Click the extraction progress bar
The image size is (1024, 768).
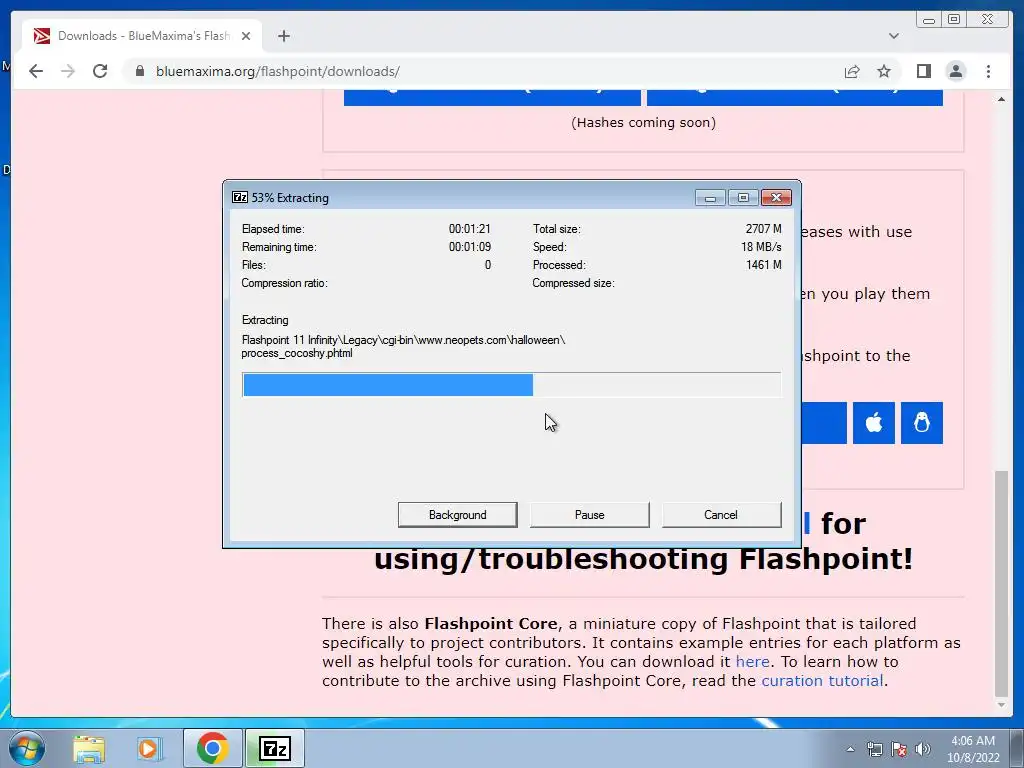511,385
